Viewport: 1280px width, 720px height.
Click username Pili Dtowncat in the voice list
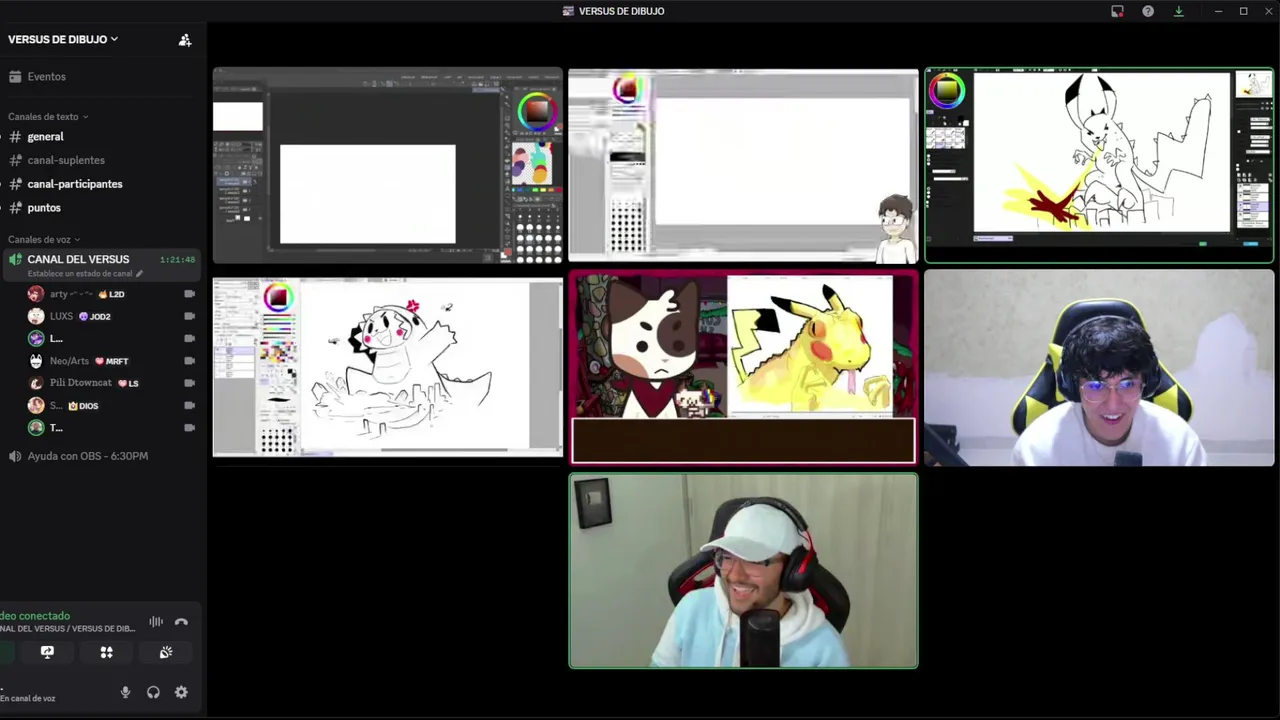pos(81,383)
